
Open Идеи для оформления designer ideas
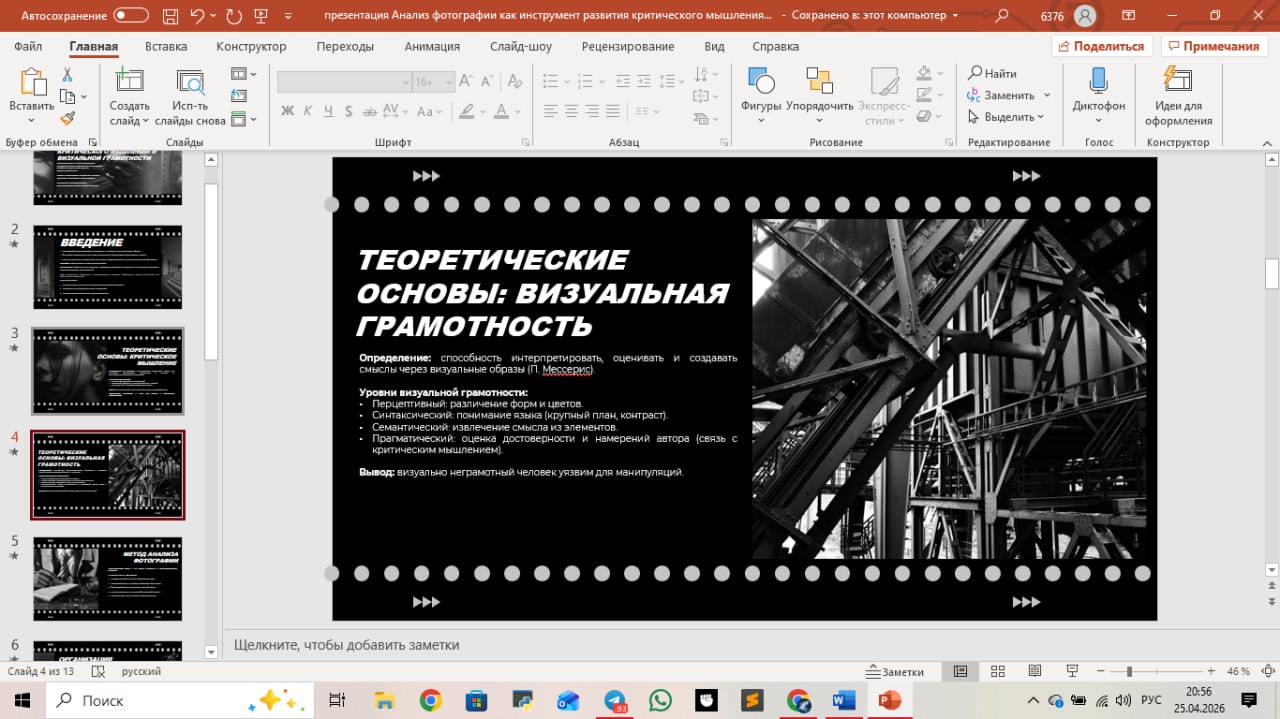click(1178, 98)
